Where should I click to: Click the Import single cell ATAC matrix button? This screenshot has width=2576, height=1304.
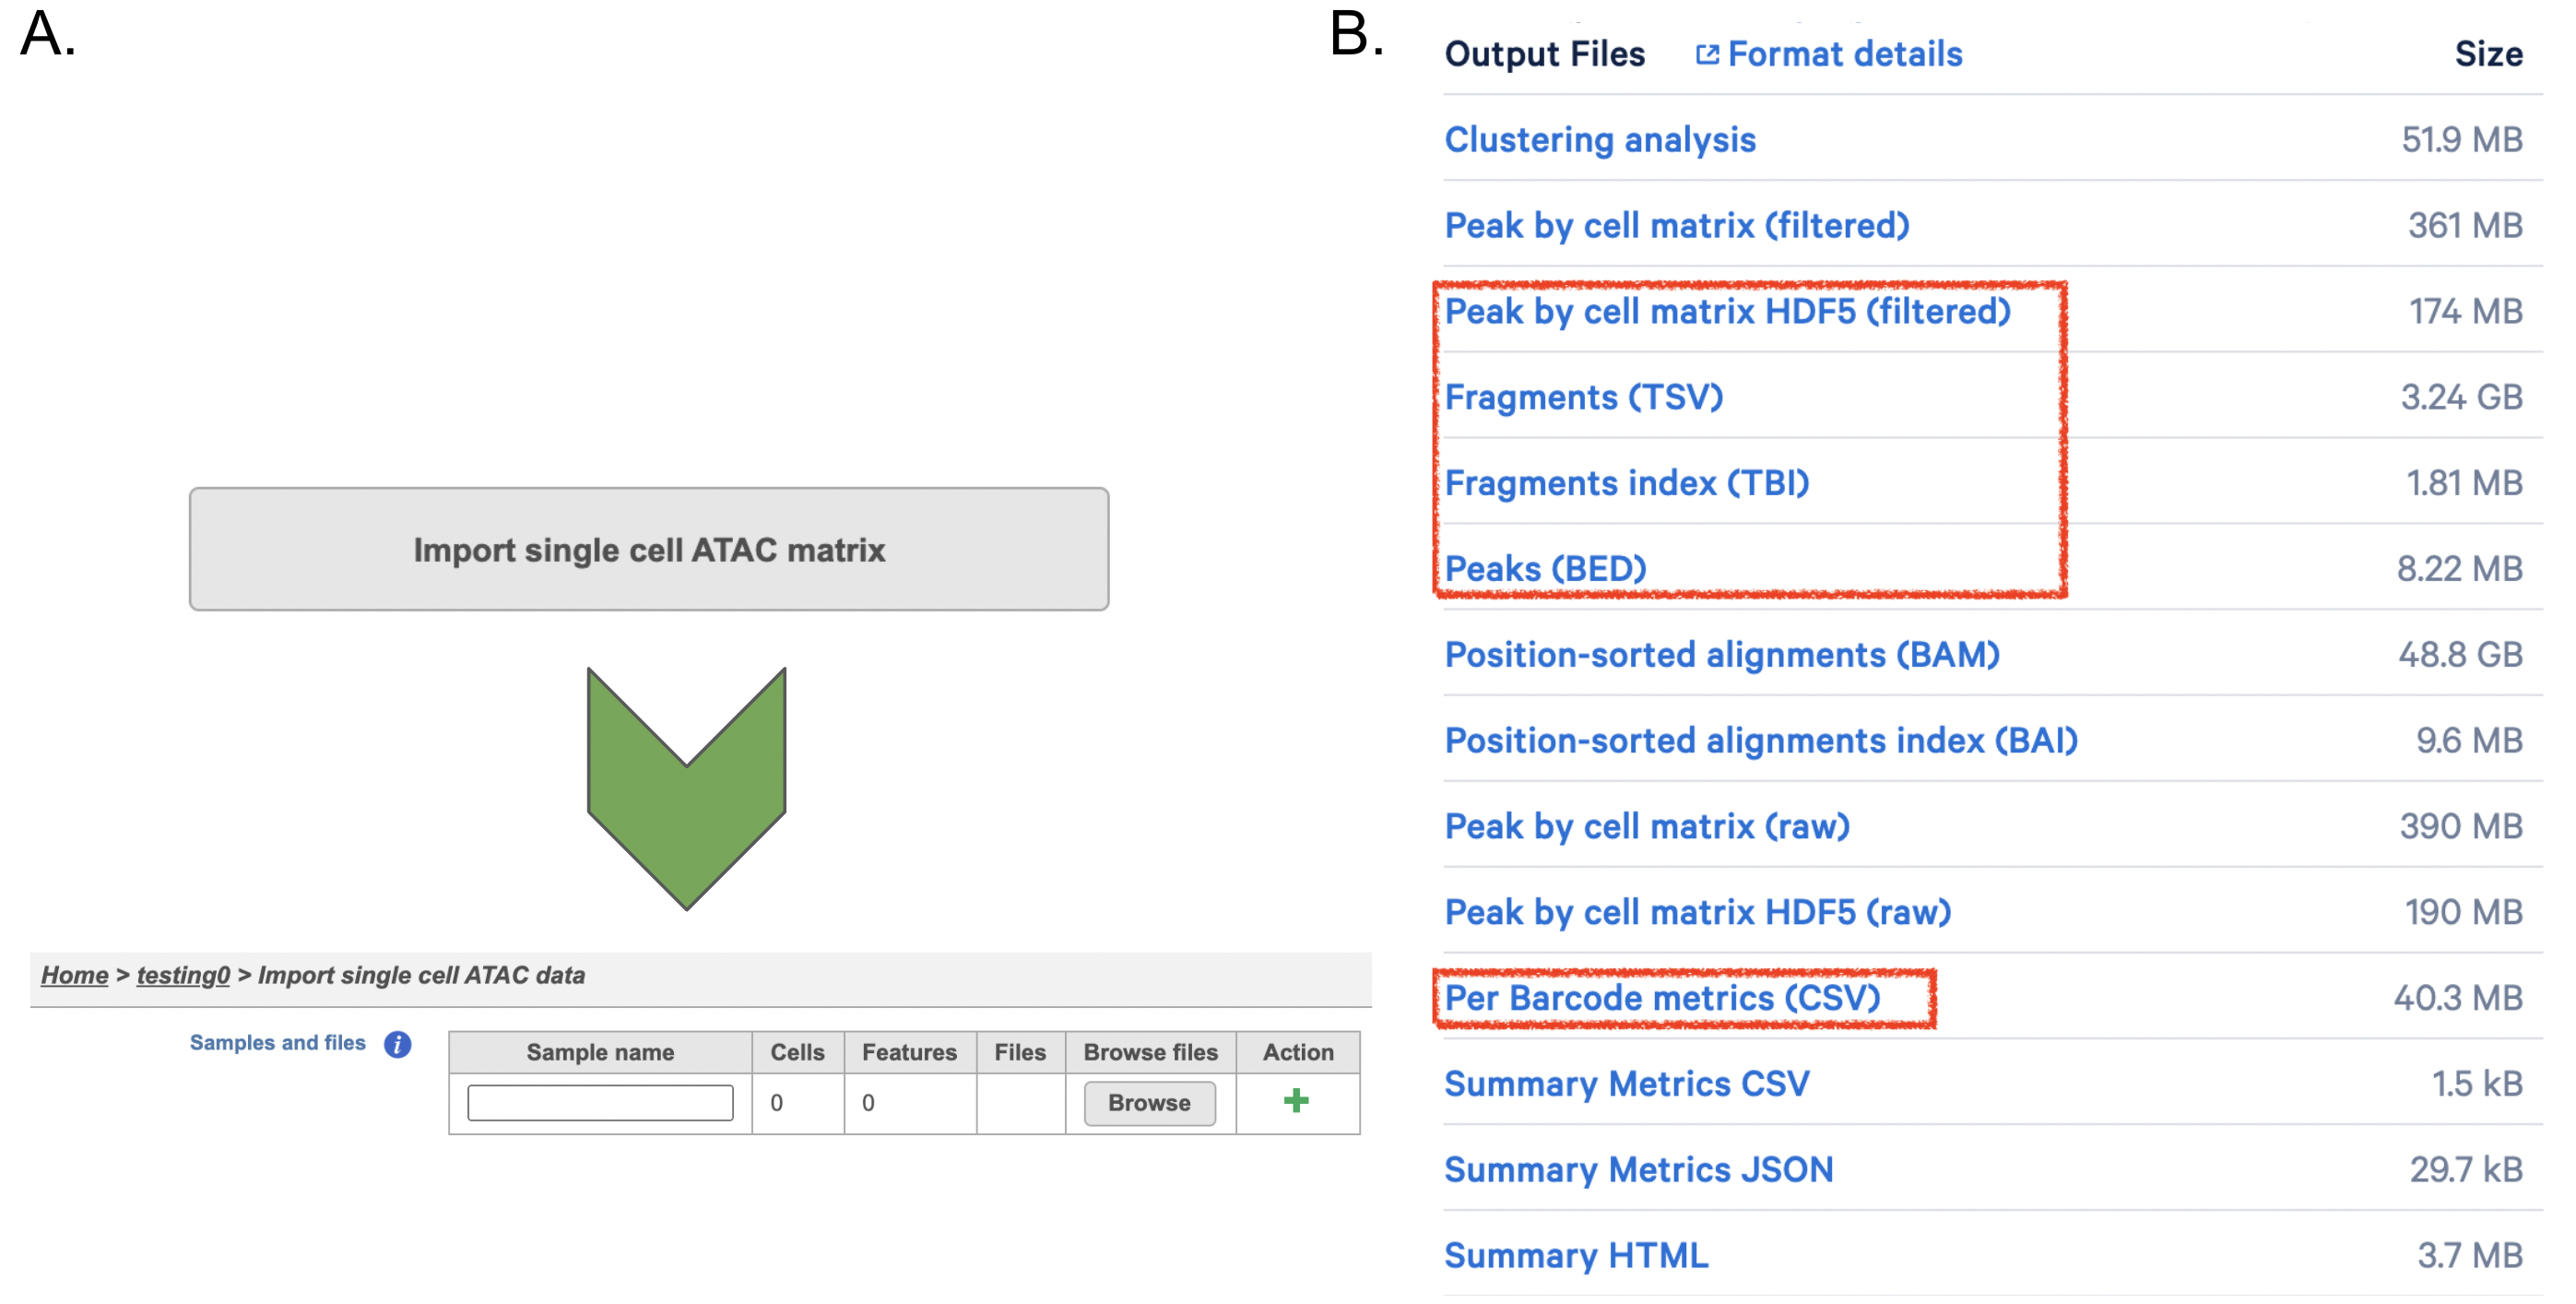coord(649,549)
